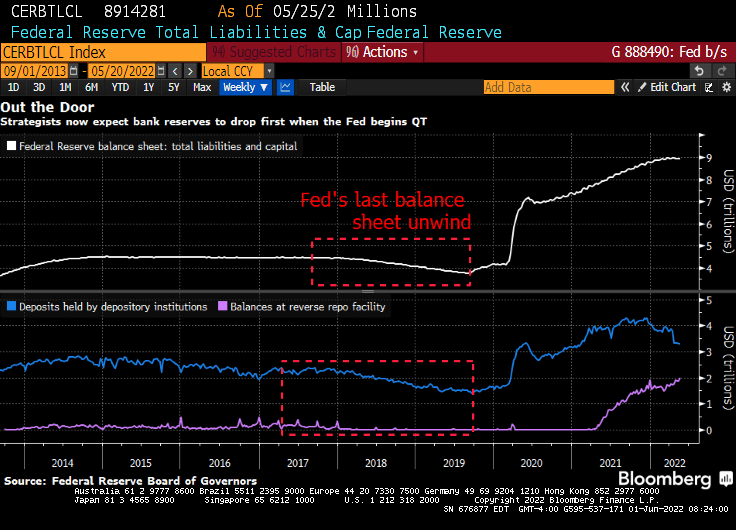
Task: Shift date range back with left arrow
Action: 175,71
